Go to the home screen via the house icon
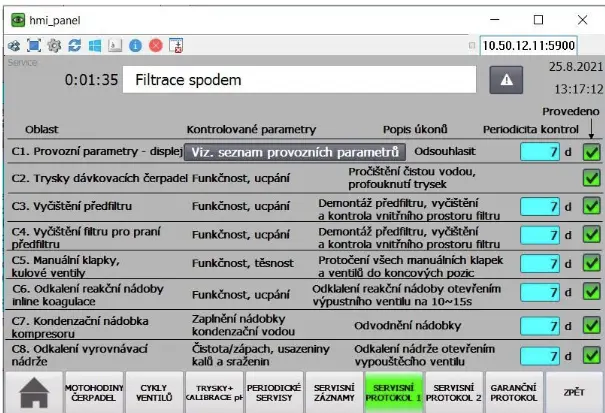605x413 pixels. 34,392
